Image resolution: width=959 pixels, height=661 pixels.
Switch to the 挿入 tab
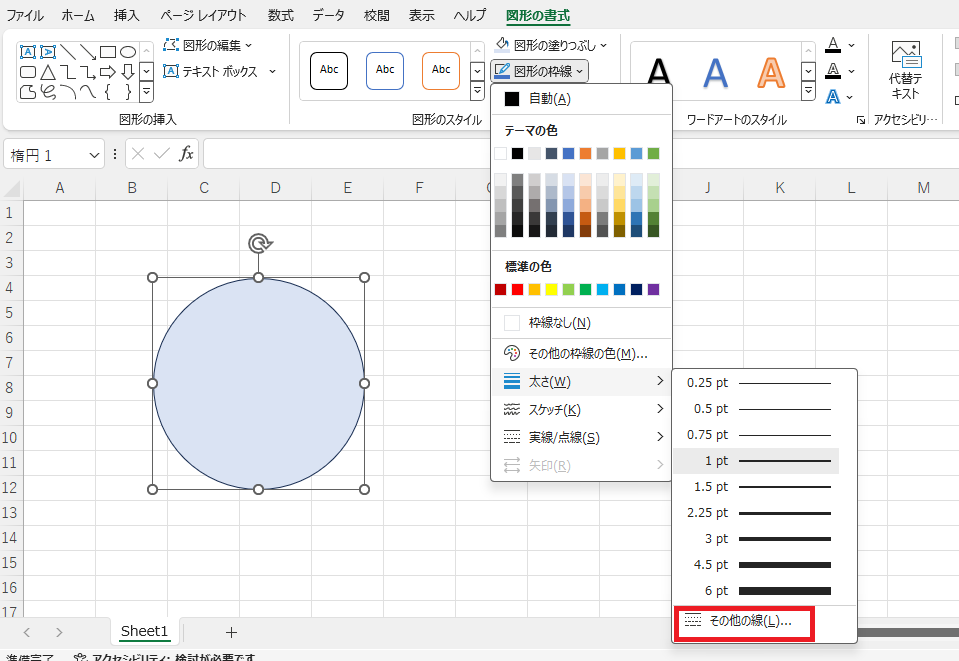(127, 15)
